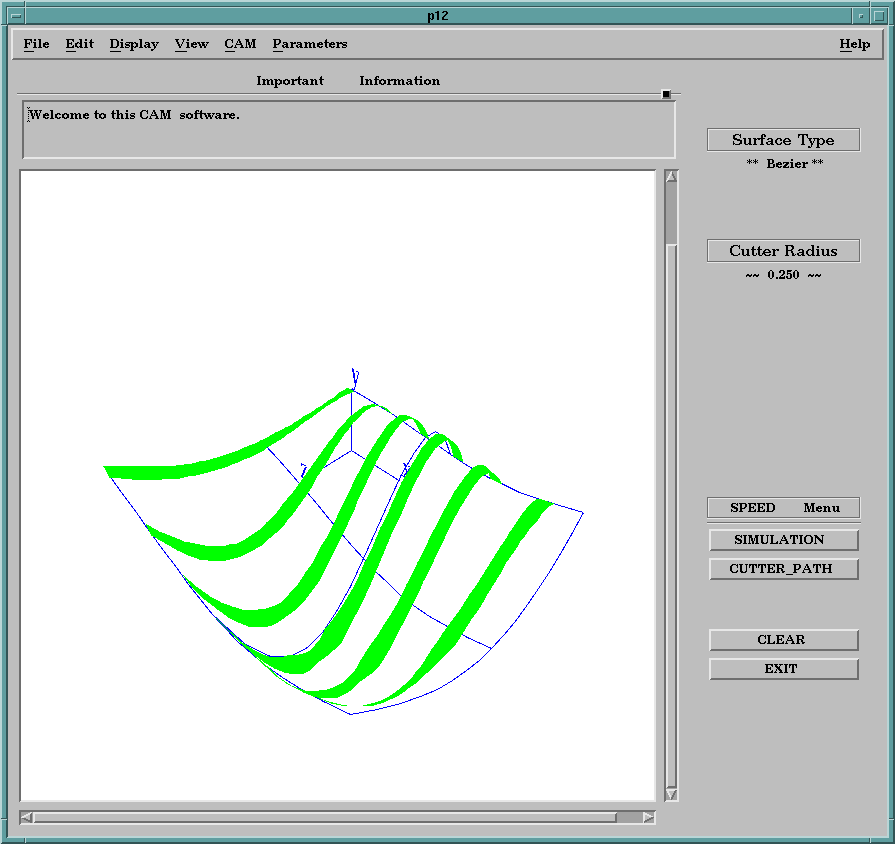The width and height of the screenshot is (895, 844).
Task: Click the Cutter Radius button
Action: click(783, 251)
